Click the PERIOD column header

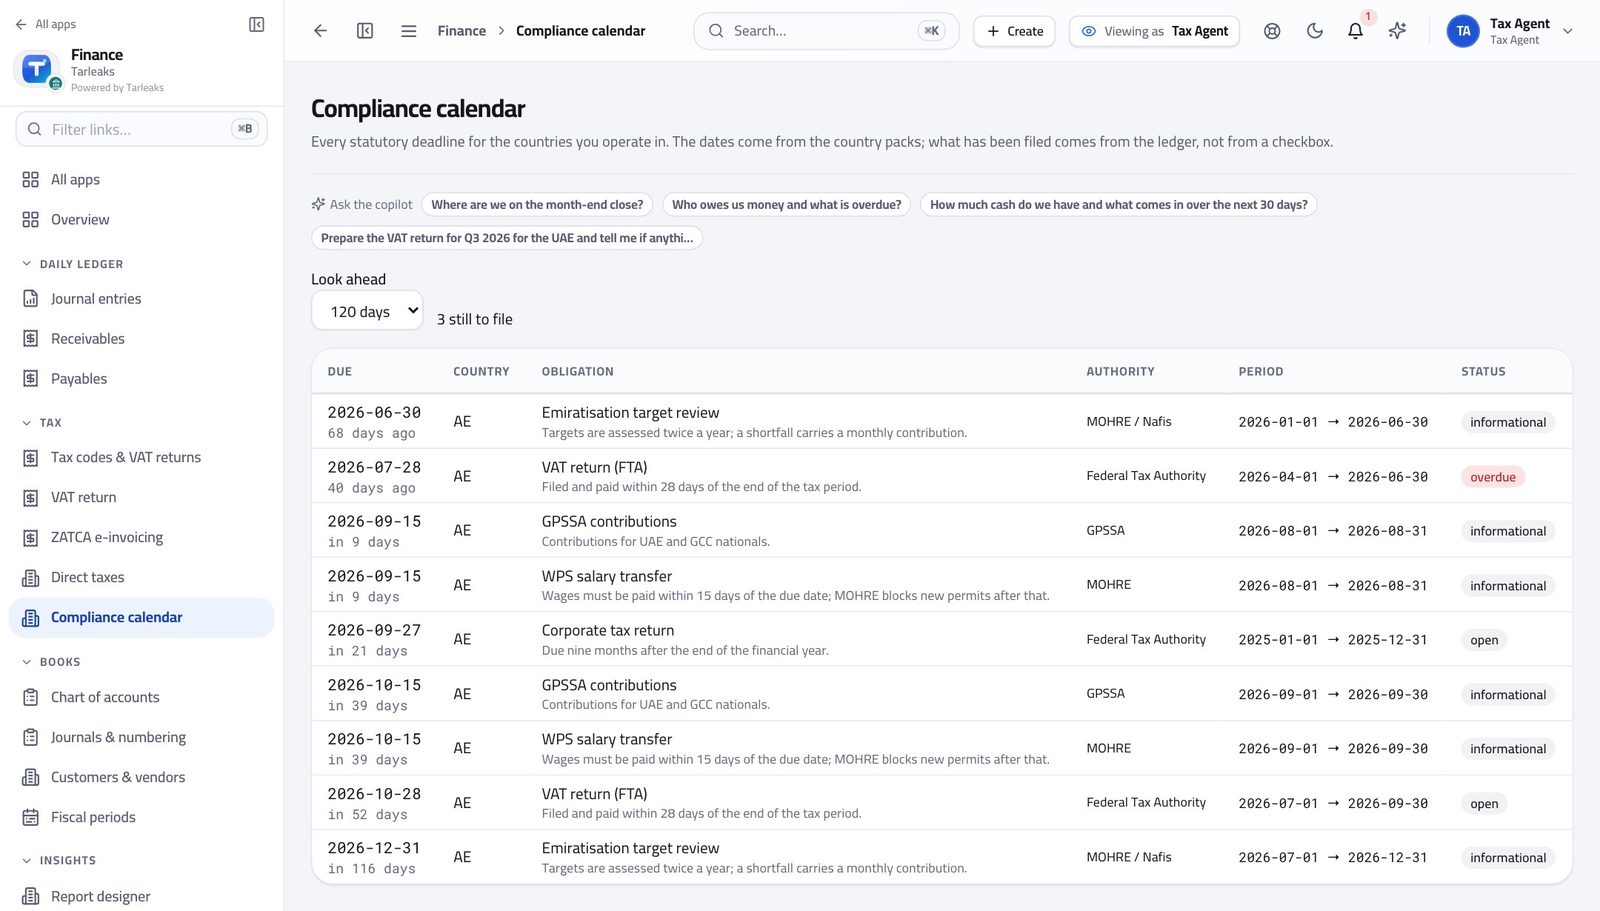(x=1260, y=372)
